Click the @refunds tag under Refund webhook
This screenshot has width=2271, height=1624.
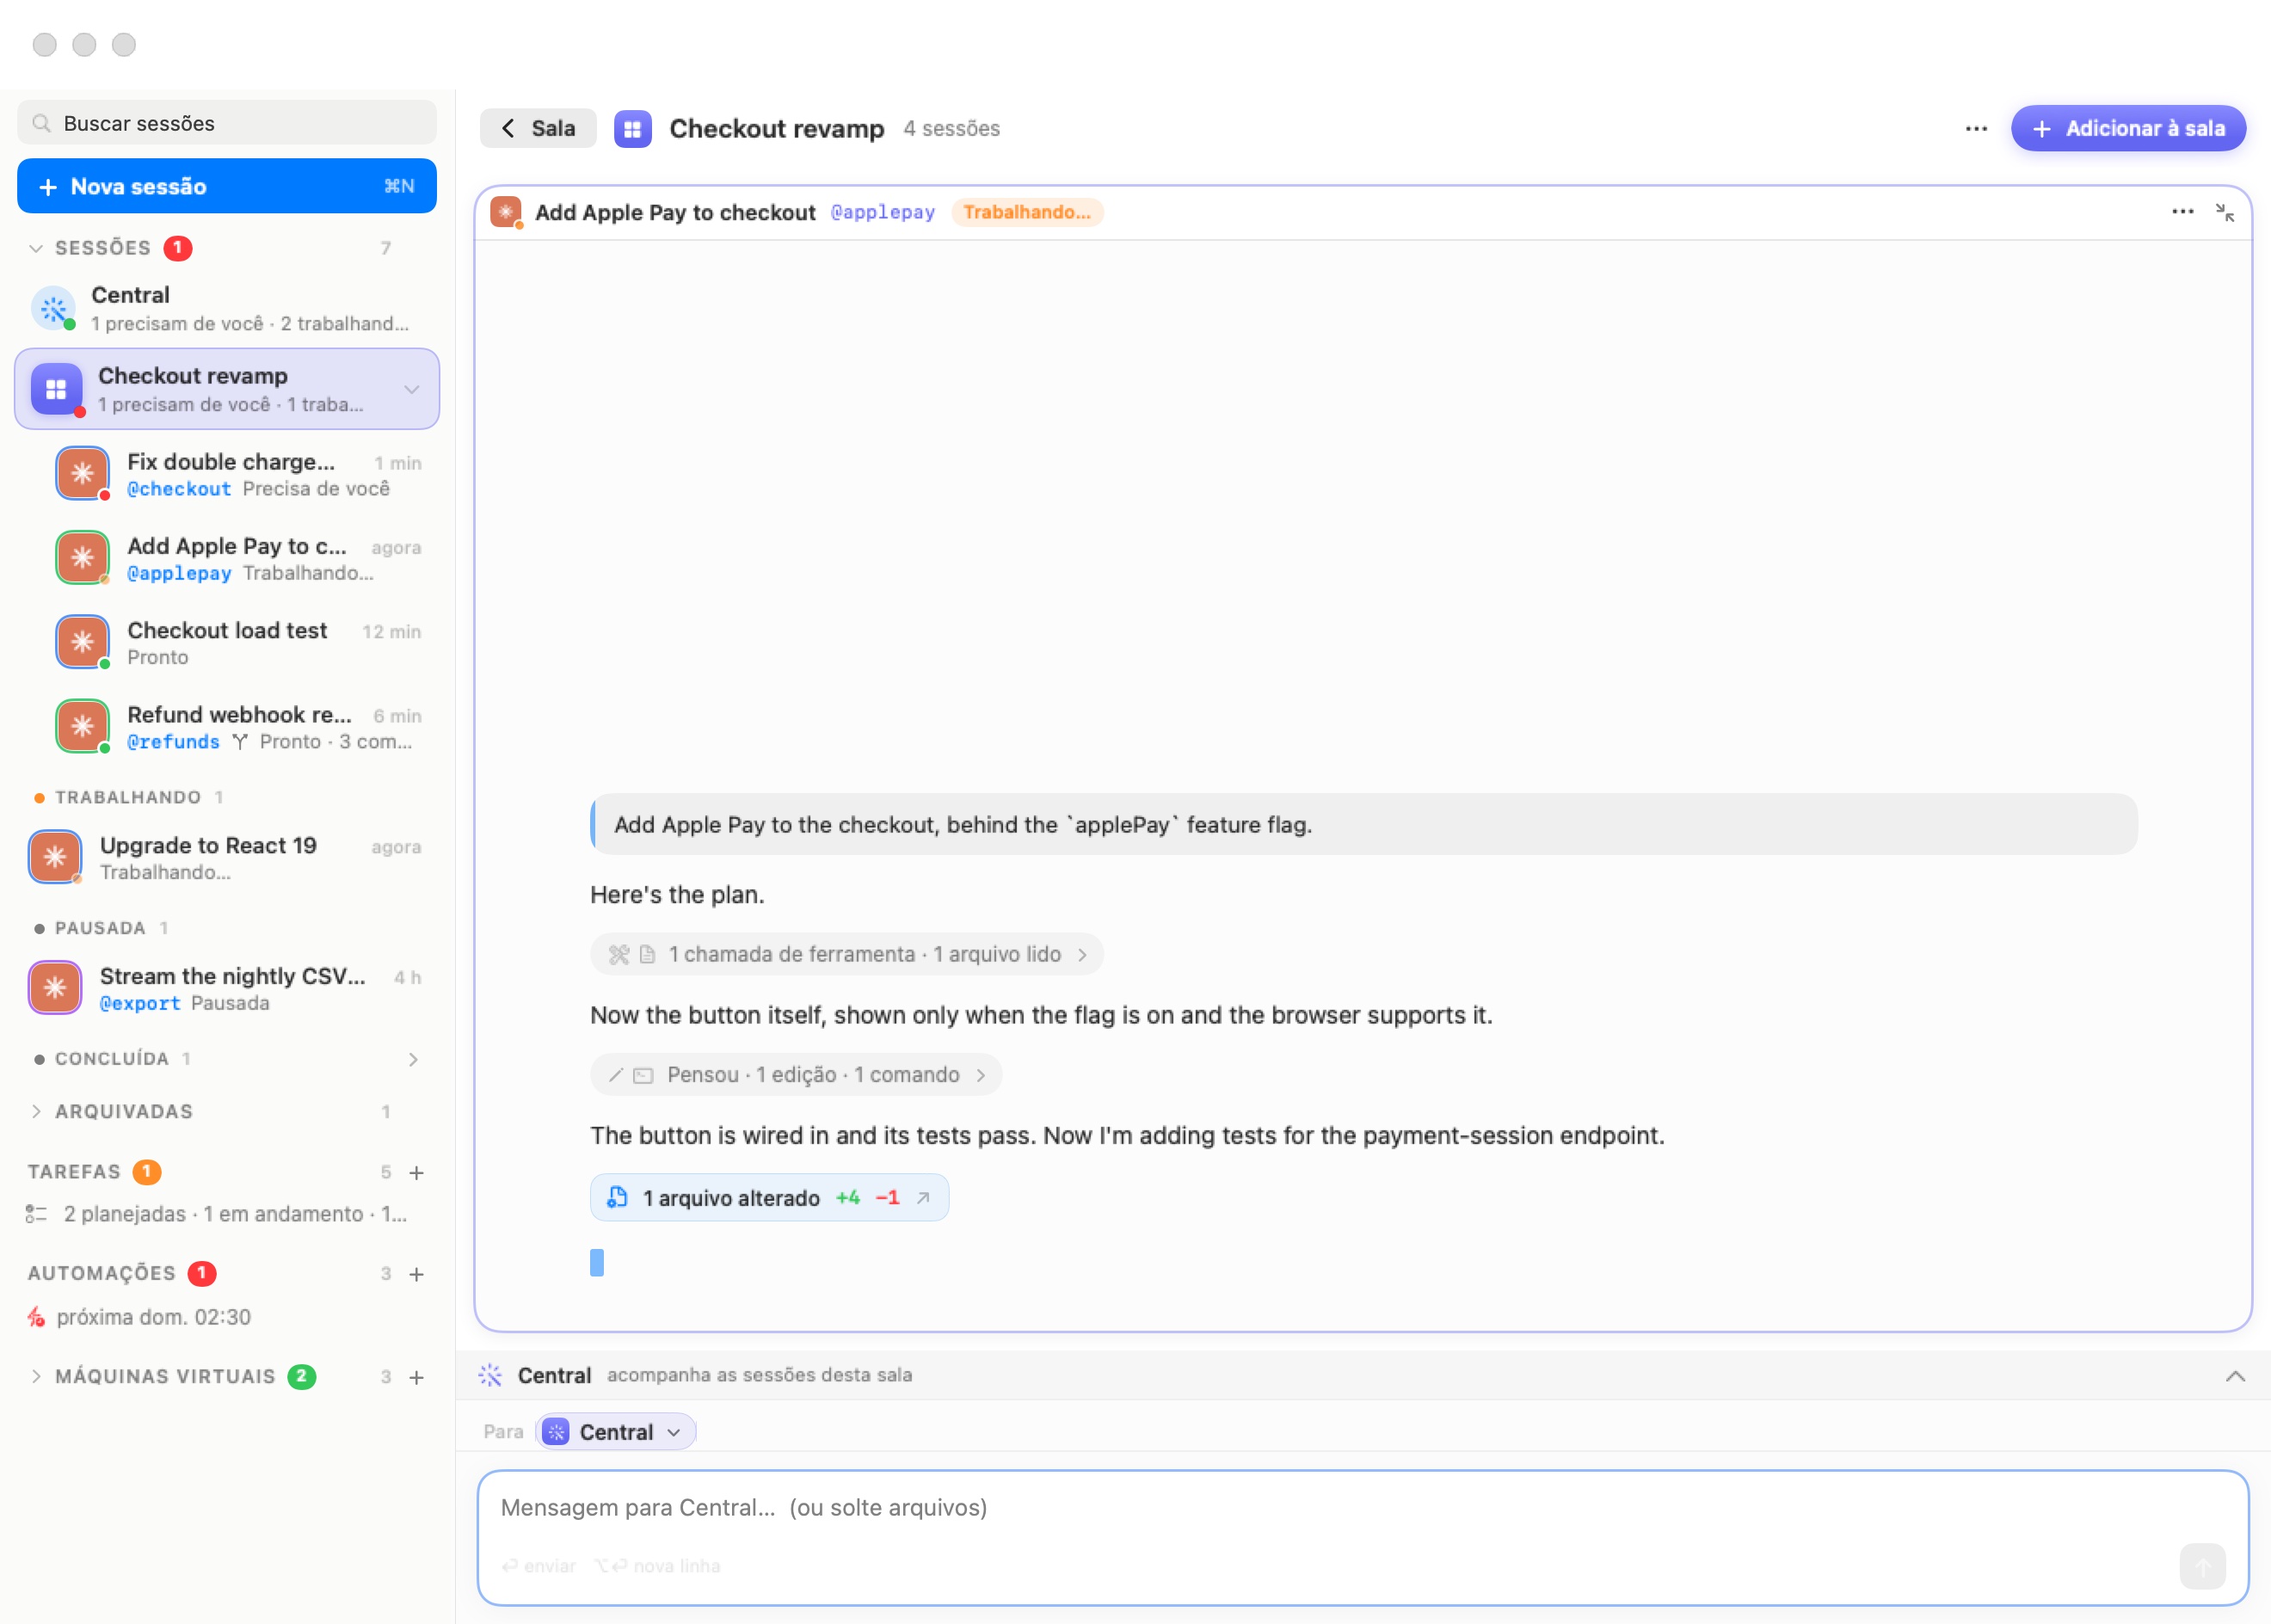[173, 742]
